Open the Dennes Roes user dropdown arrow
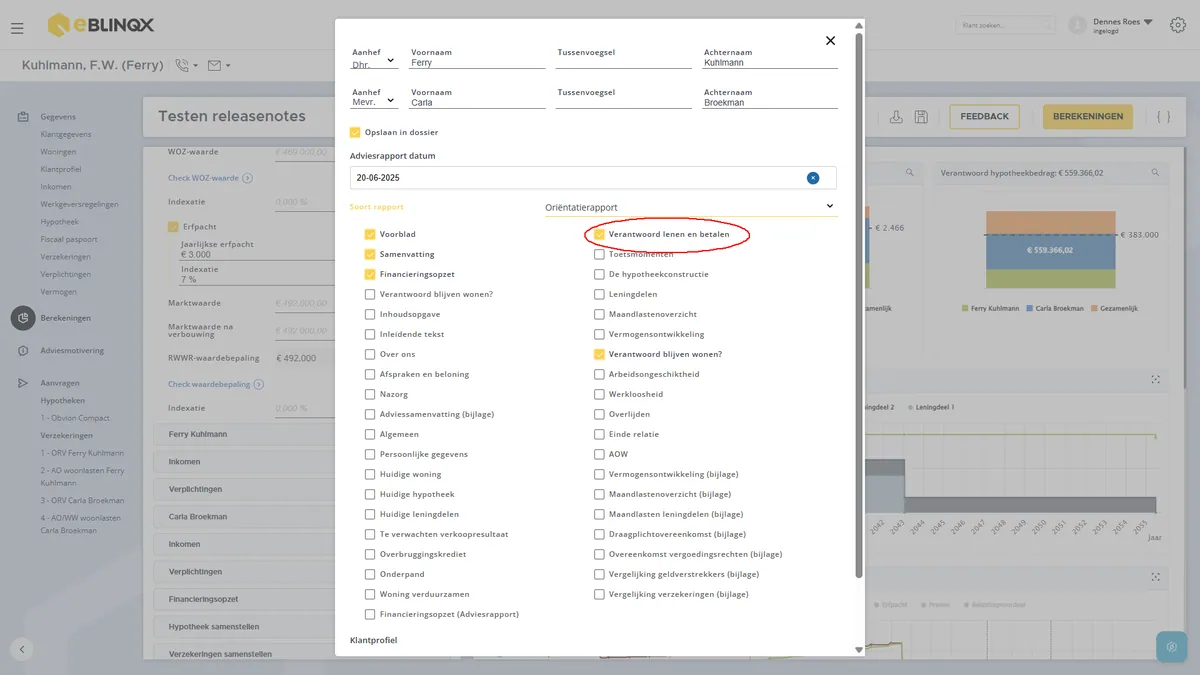 pyautogui.click(x=1148, y=21)
